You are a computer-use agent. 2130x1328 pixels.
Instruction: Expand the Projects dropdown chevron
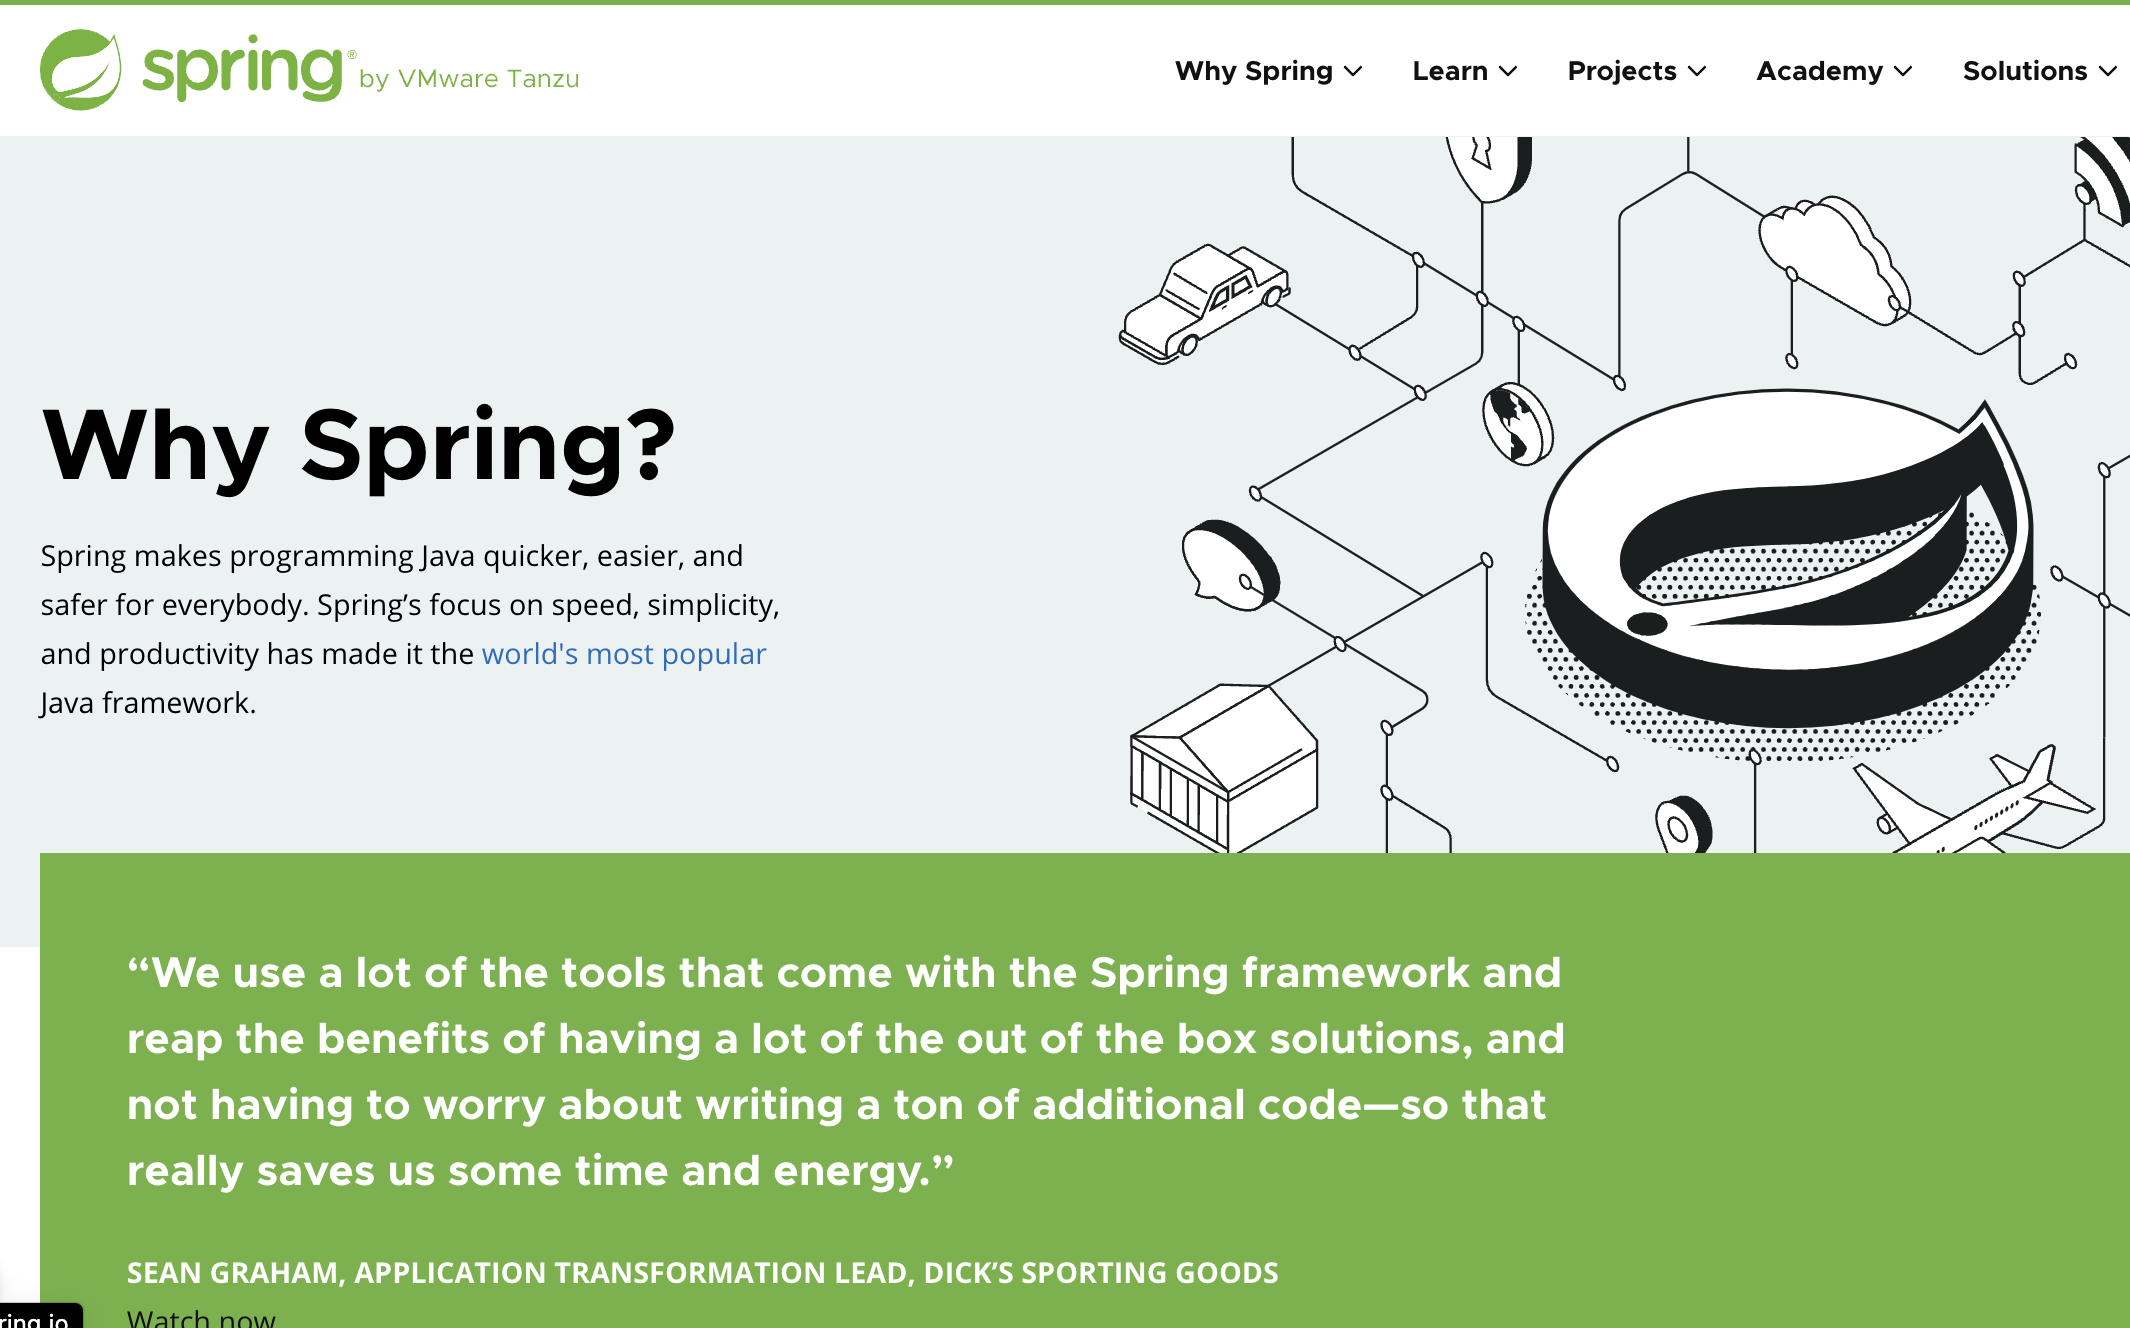[x=1697, y=72]
